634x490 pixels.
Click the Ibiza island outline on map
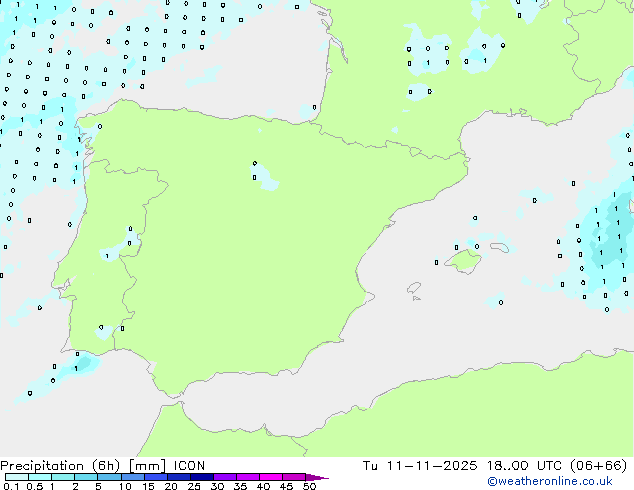point(414,289)
